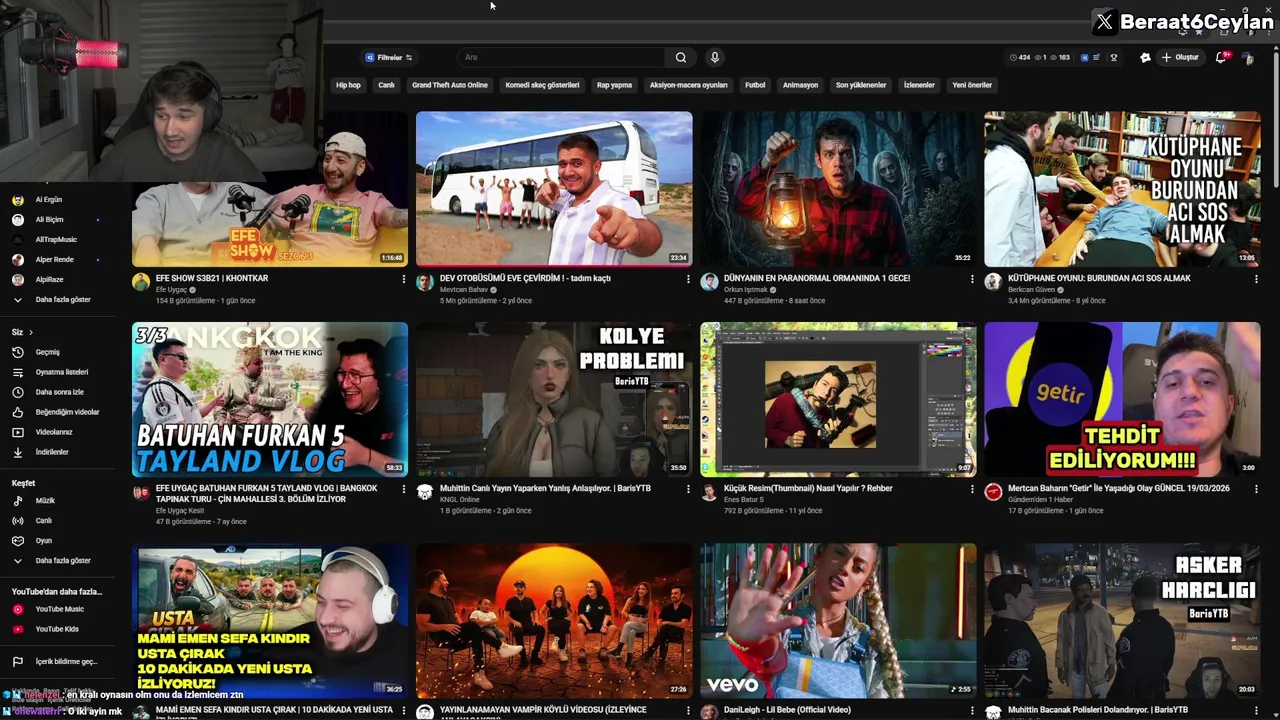Select the Grand Theft Auto Online chip
The width and height of the screenshot is (1280, 720).
coord(450,85)
